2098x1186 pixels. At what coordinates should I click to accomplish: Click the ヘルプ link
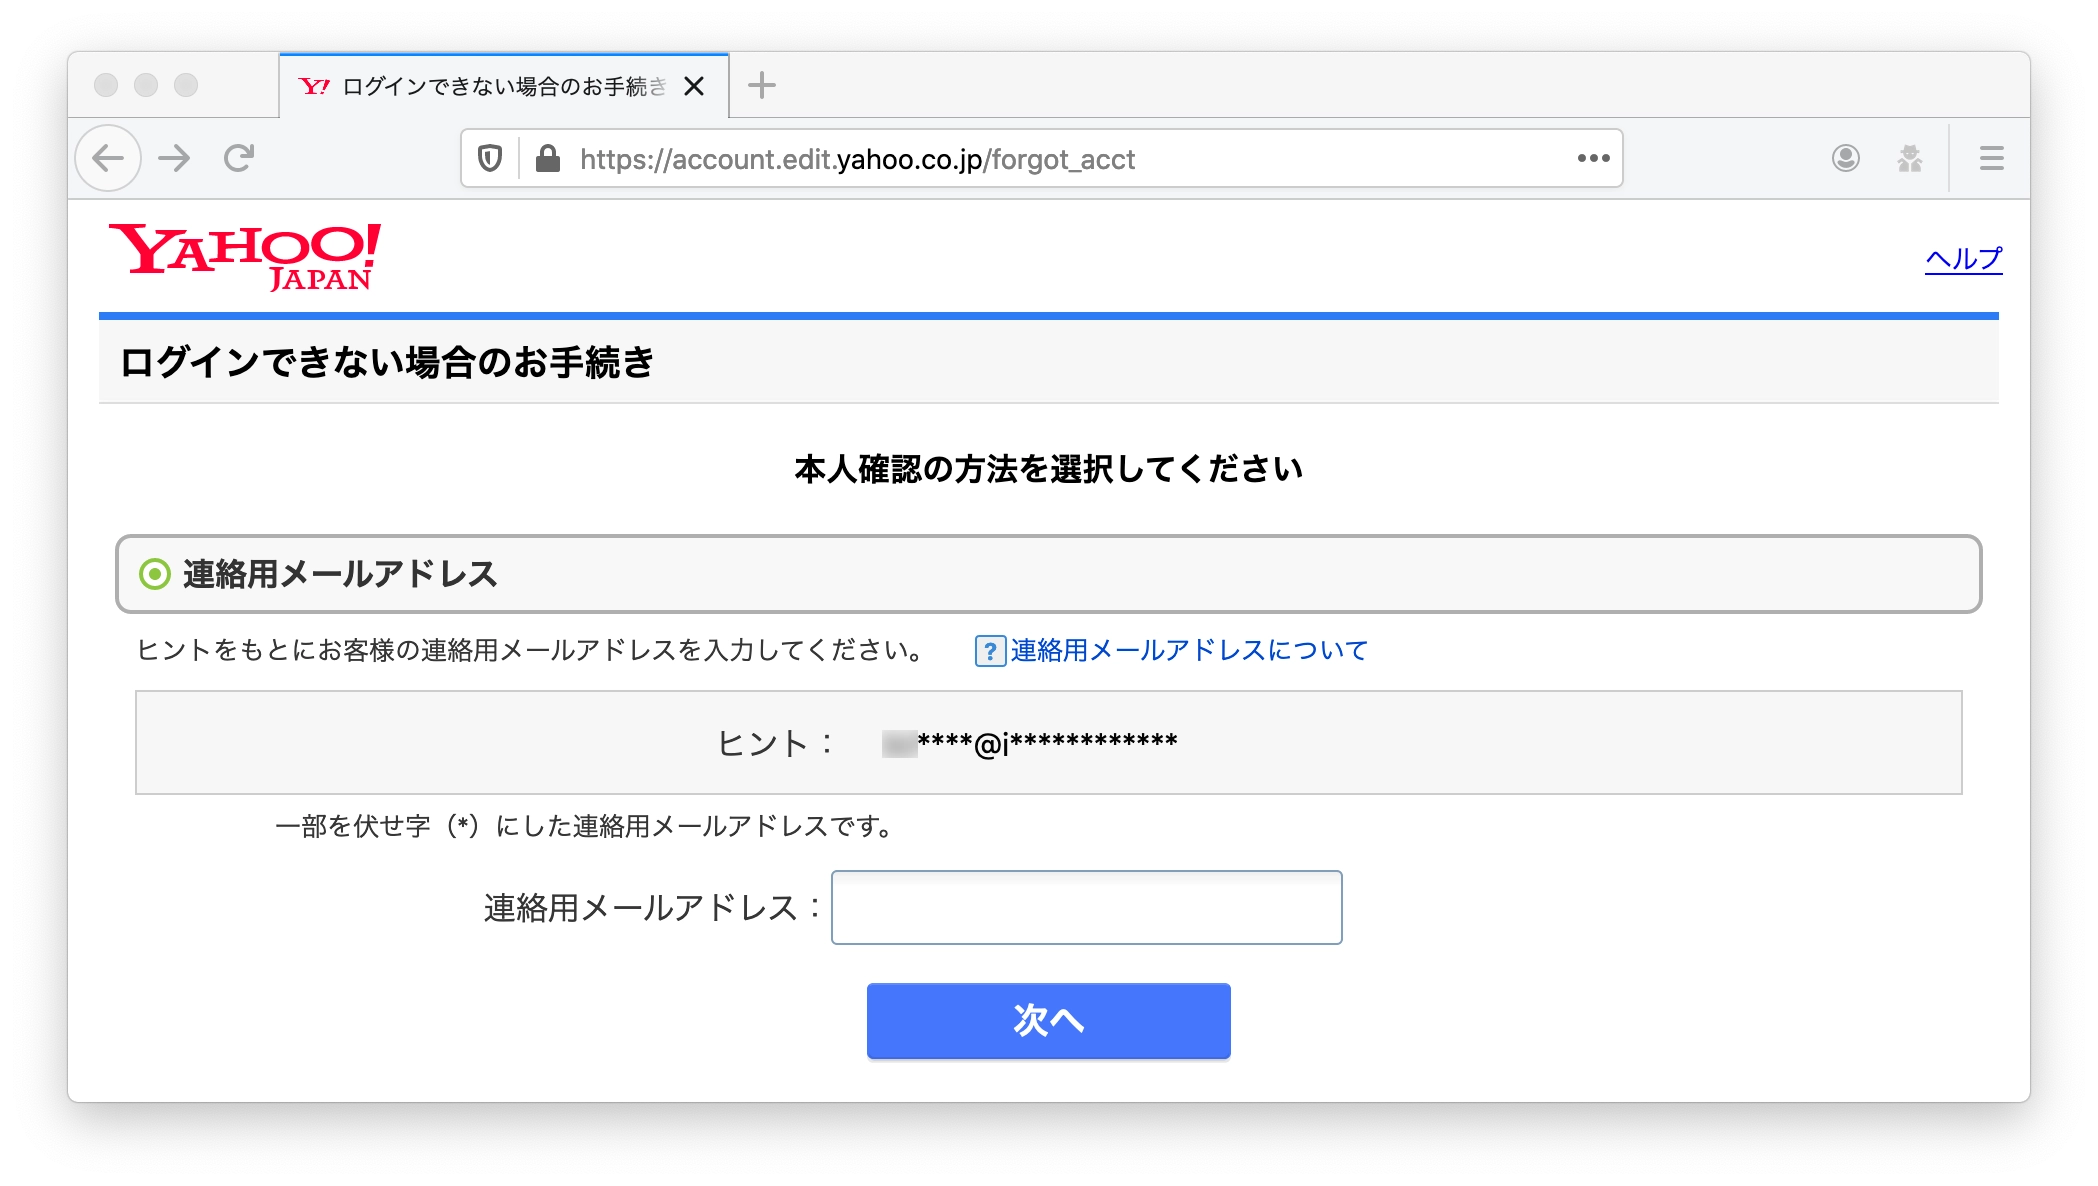[1963, 259]
